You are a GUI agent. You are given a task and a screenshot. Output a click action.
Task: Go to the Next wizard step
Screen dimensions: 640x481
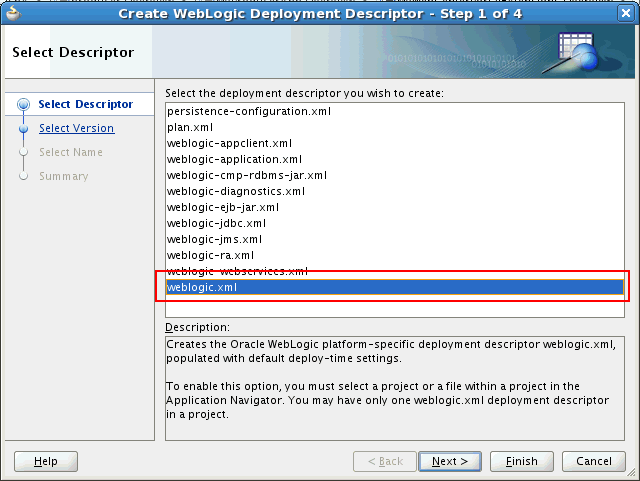450,461
